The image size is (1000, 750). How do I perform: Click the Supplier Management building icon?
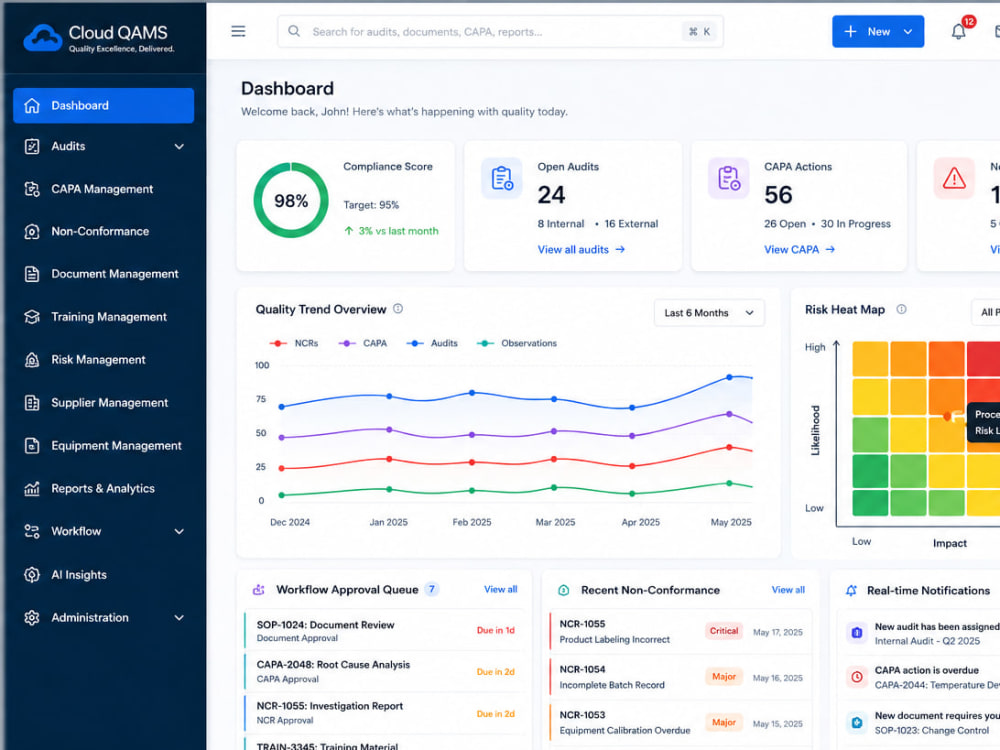(32, 403)
